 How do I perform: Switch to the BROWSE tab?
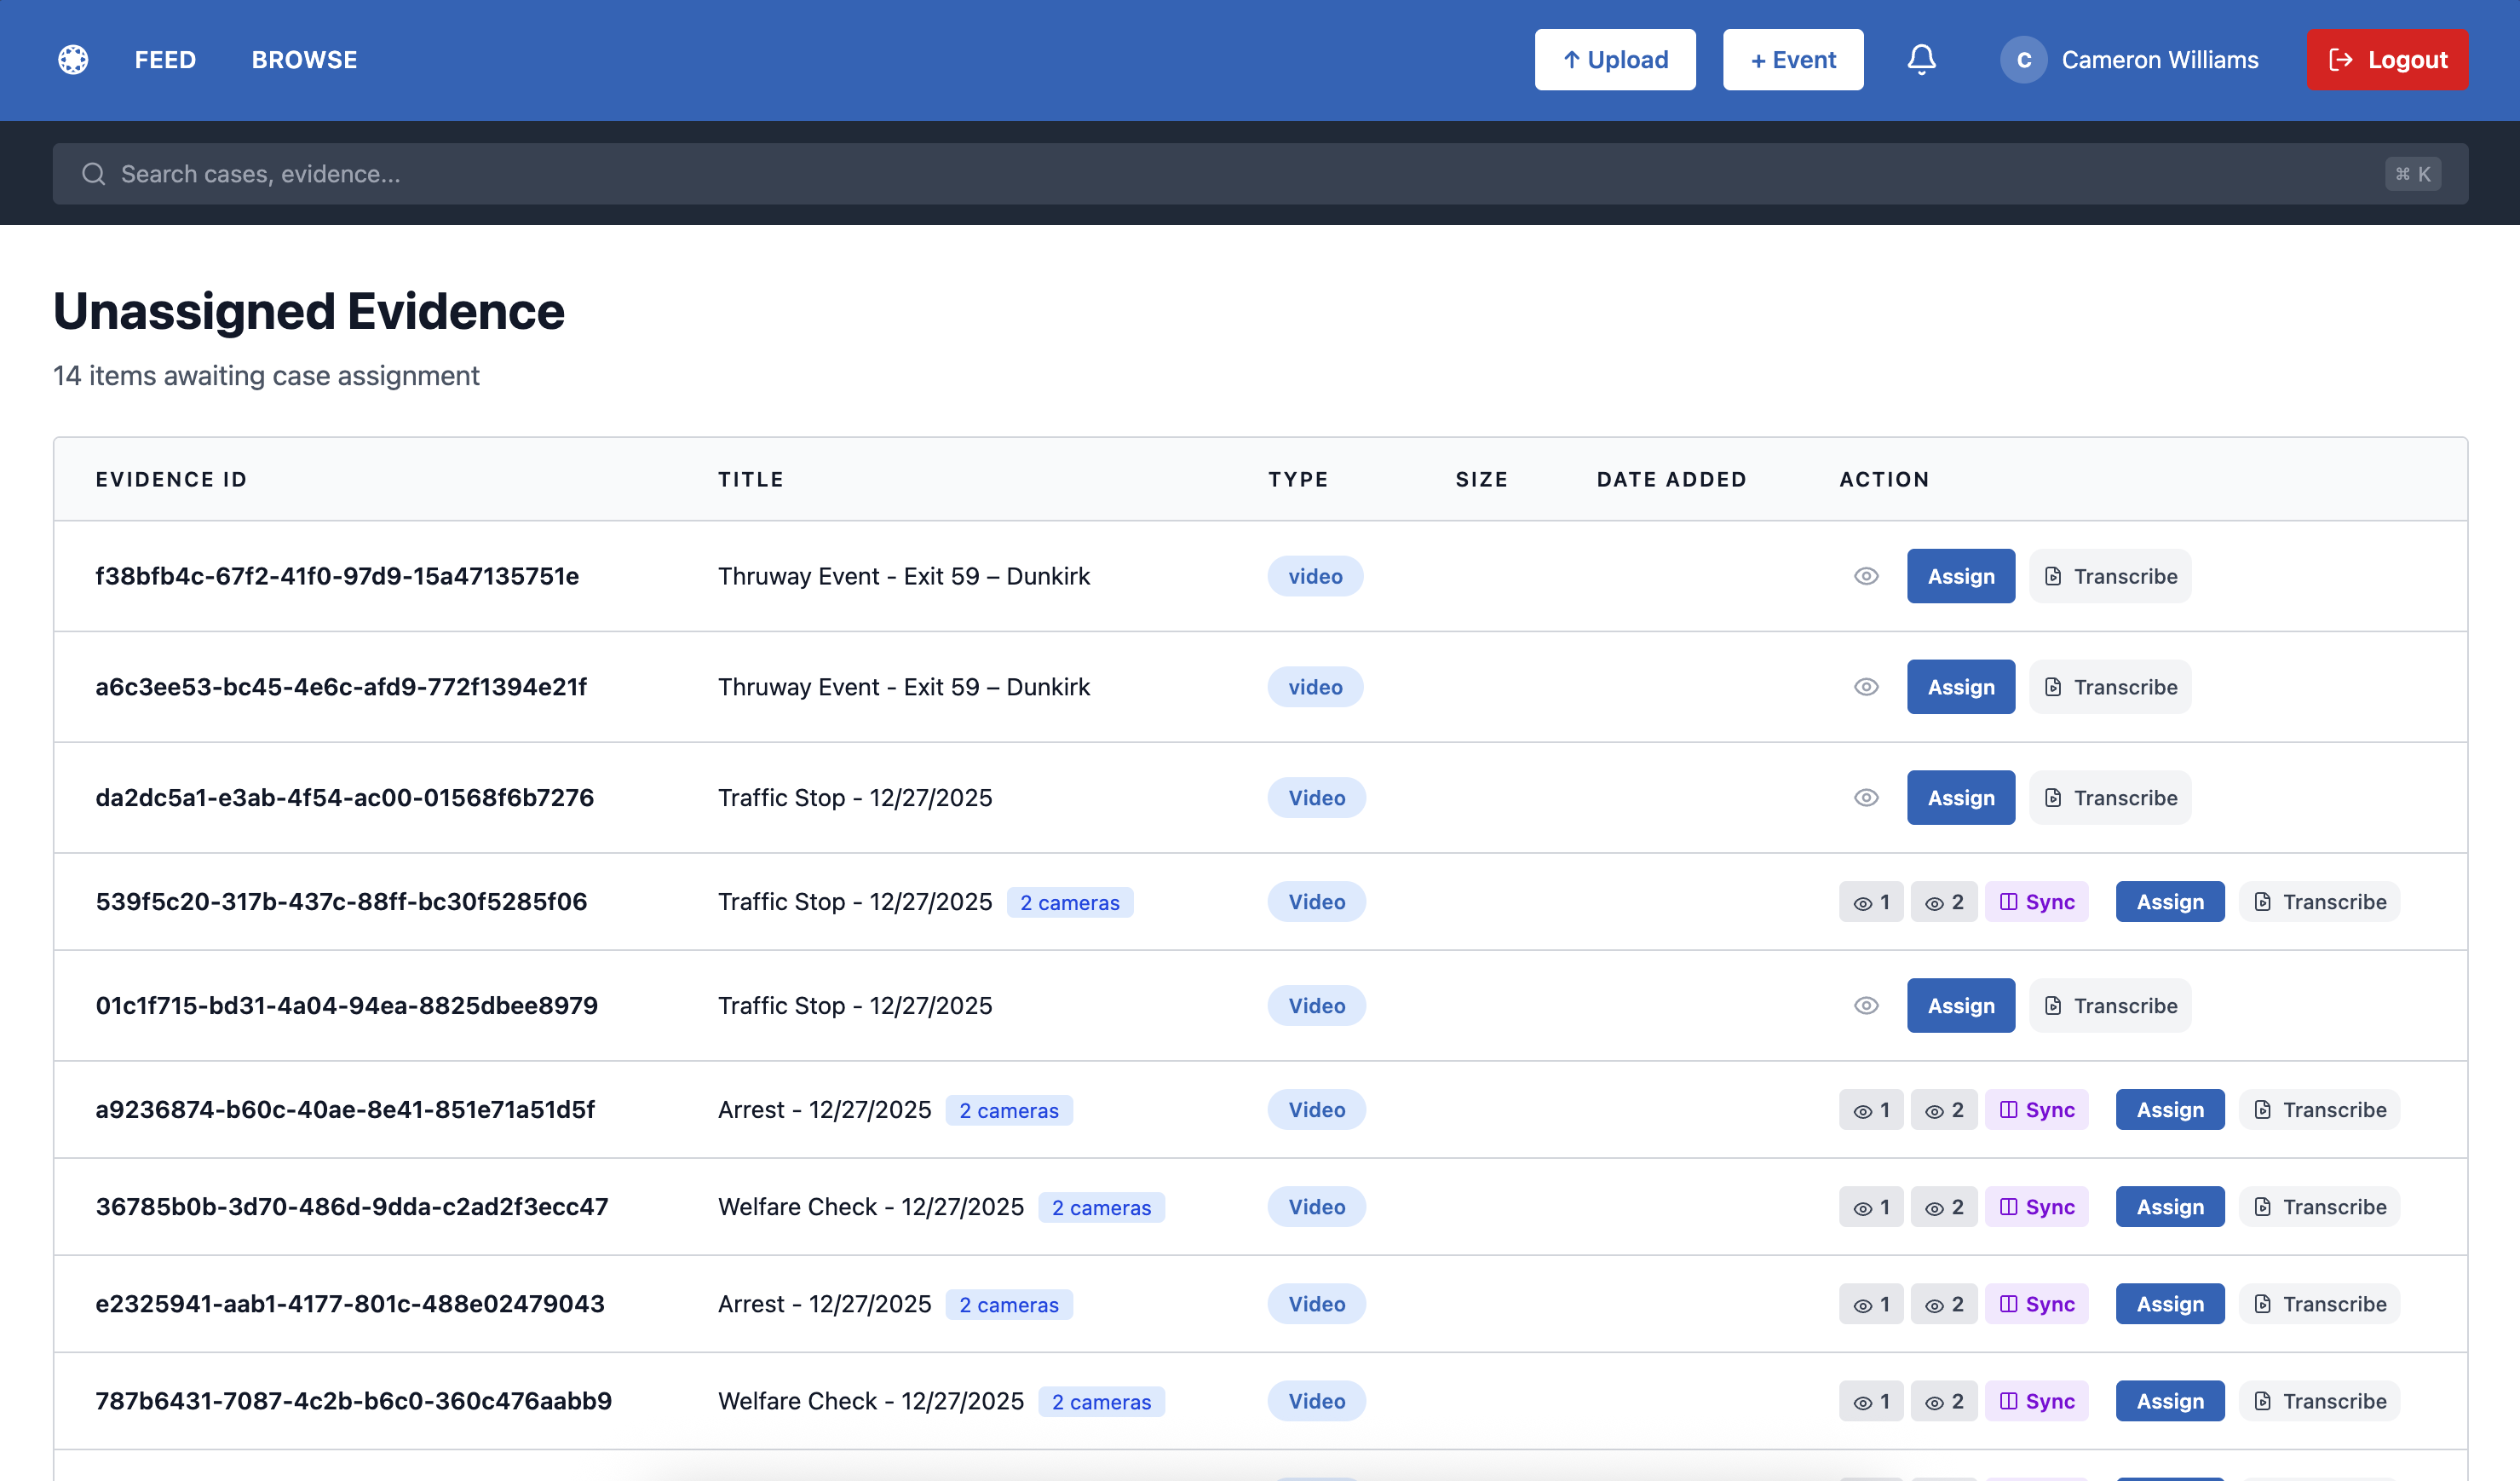point(304,60)
